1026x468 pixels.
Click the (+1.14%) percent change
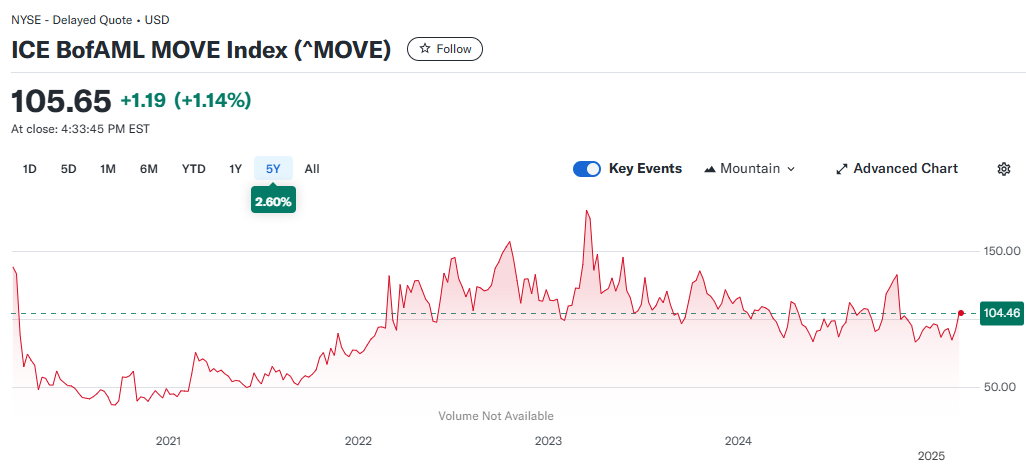(212, 101)
